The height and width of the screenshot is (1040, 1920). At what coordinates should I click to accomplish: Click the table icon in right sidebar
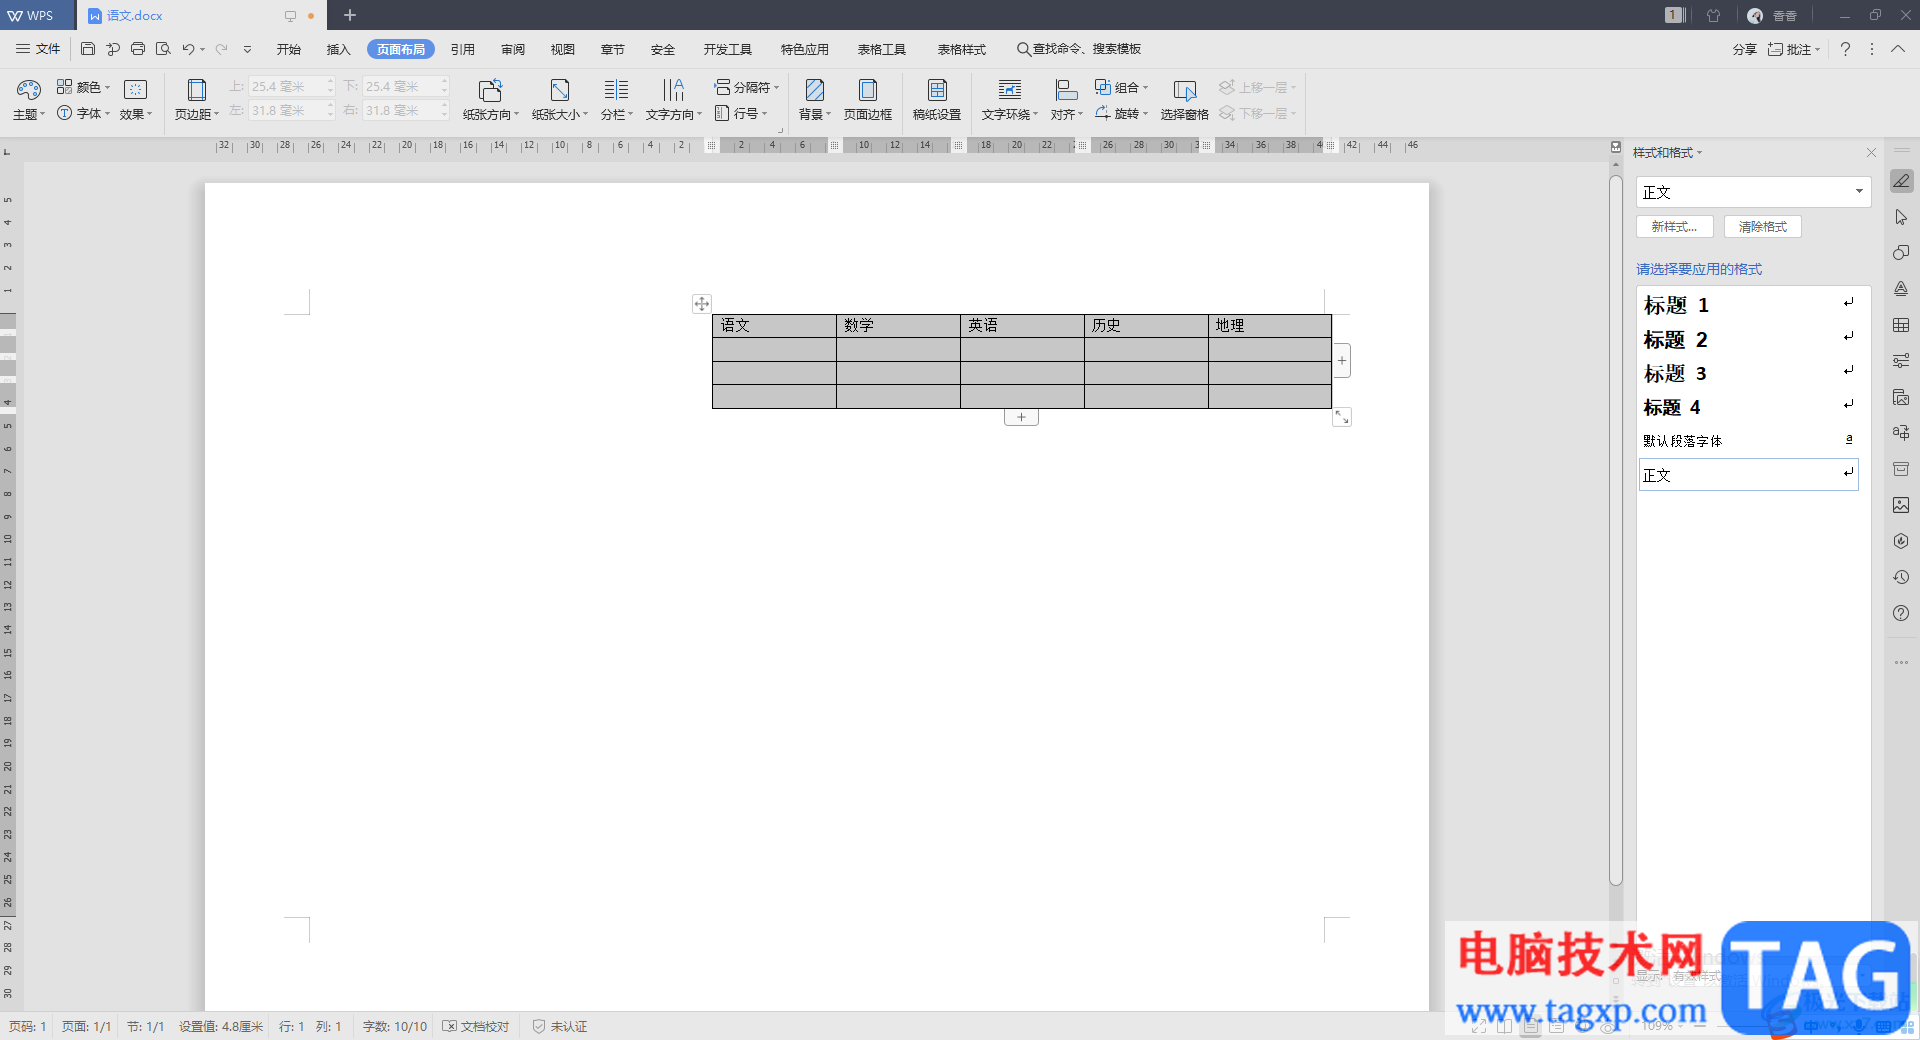1901,325
